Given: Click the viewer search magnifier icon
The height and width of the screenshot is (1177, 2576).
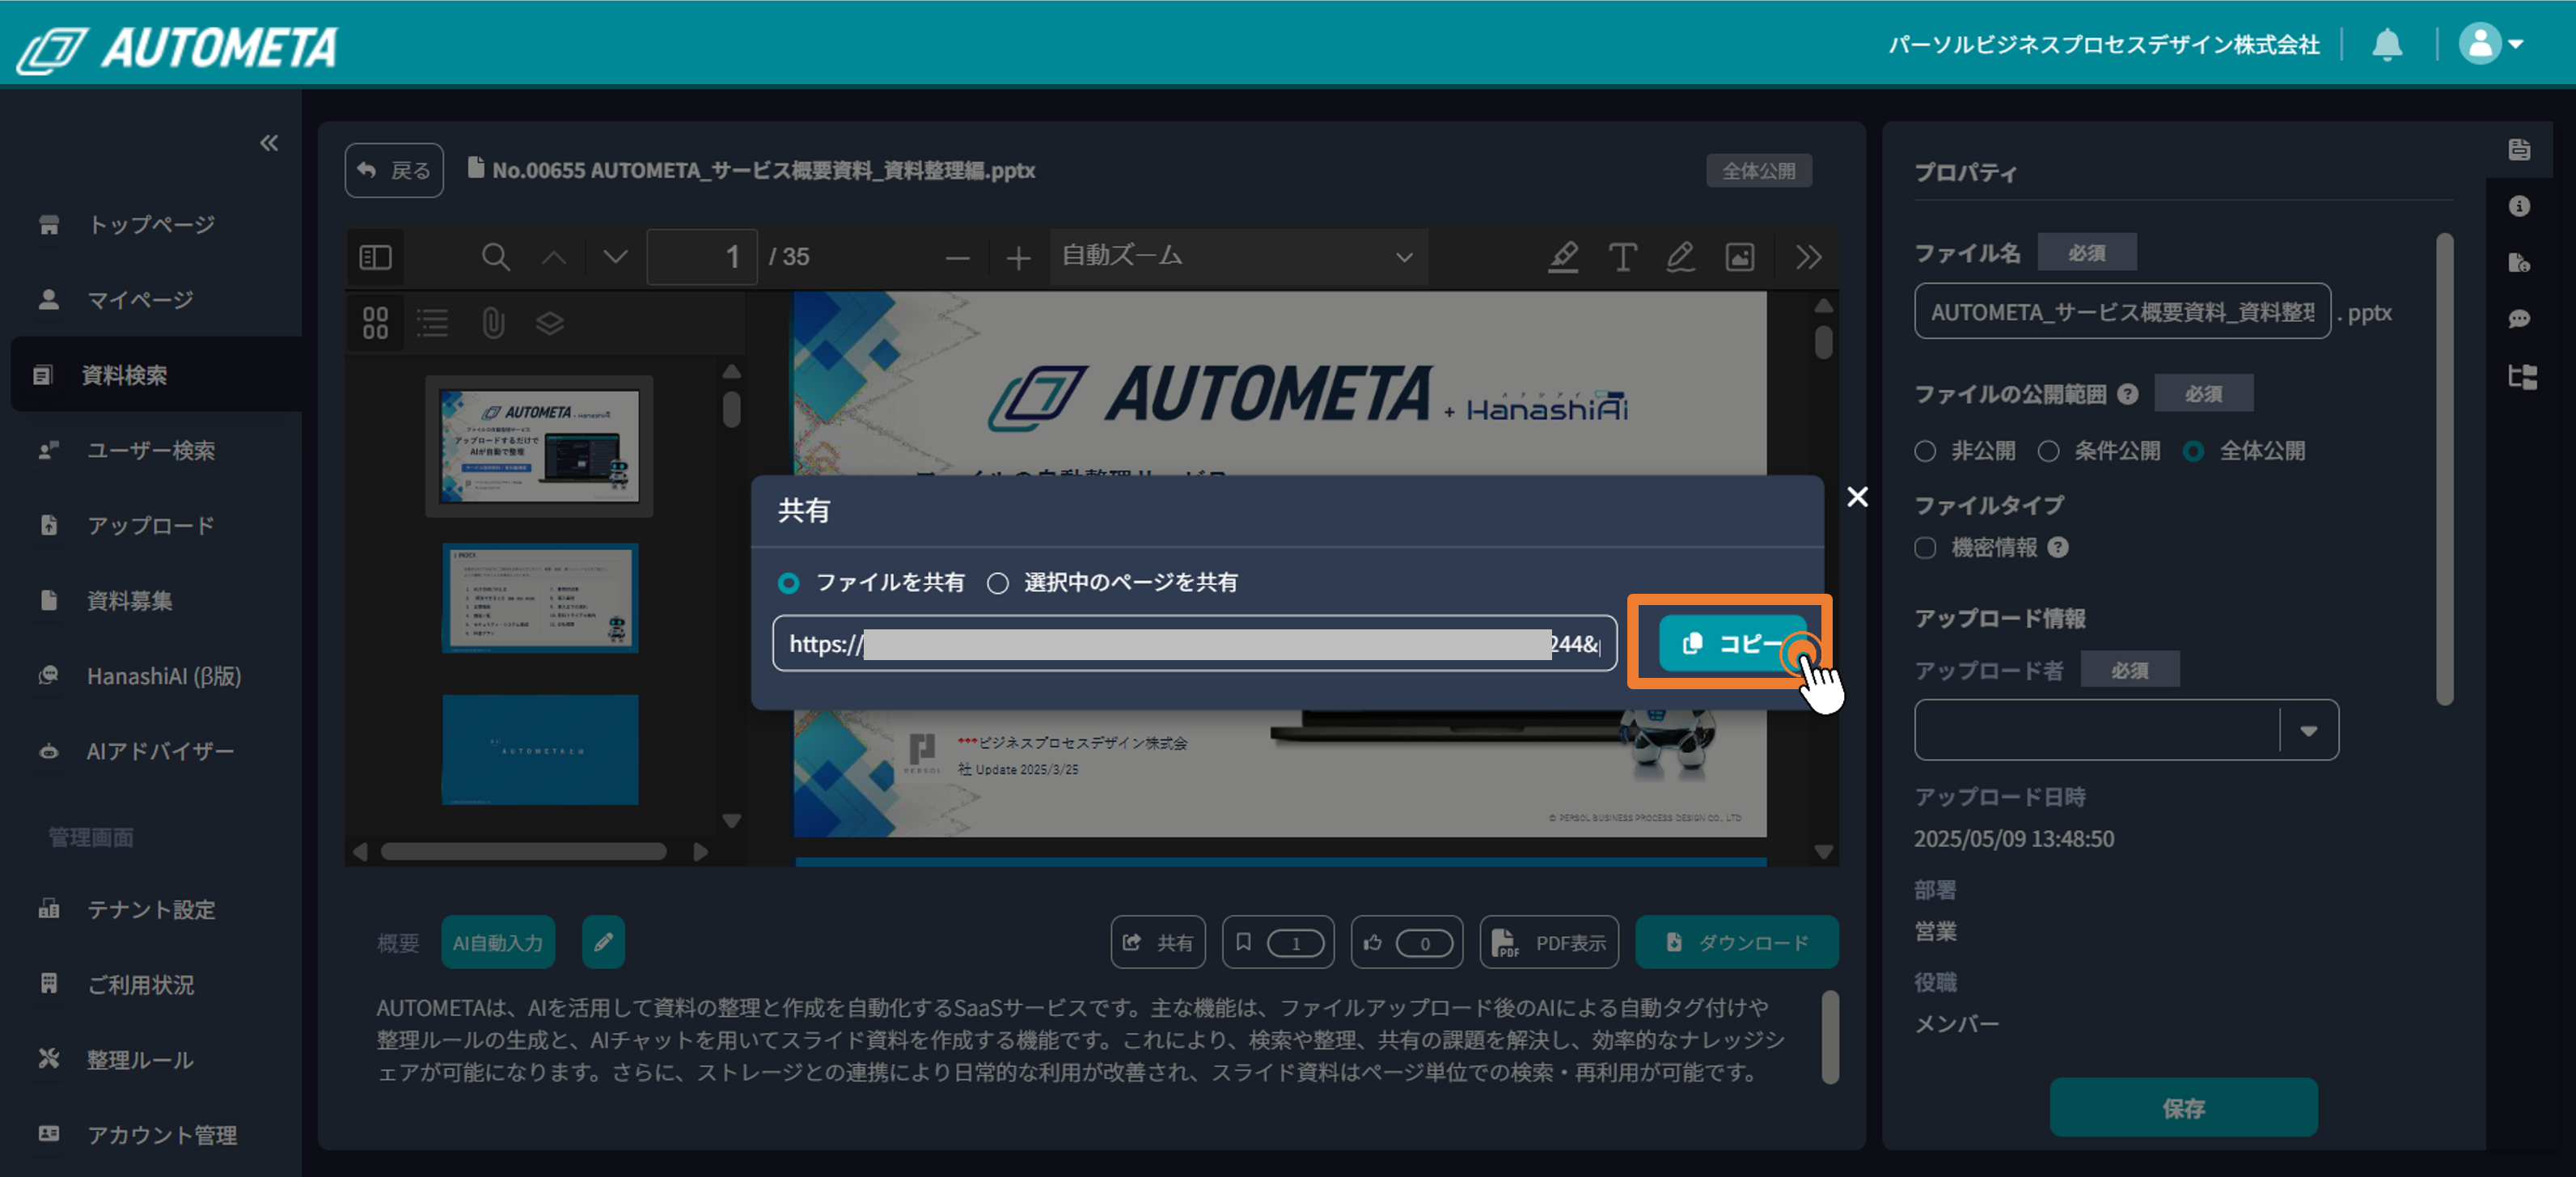Looking at the screenshot, I should [495, 257].
